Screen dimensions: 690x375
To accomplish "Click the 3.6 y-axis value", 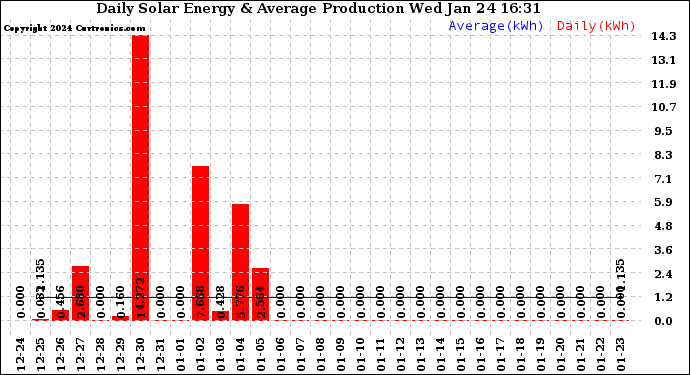I will (664, 250).
